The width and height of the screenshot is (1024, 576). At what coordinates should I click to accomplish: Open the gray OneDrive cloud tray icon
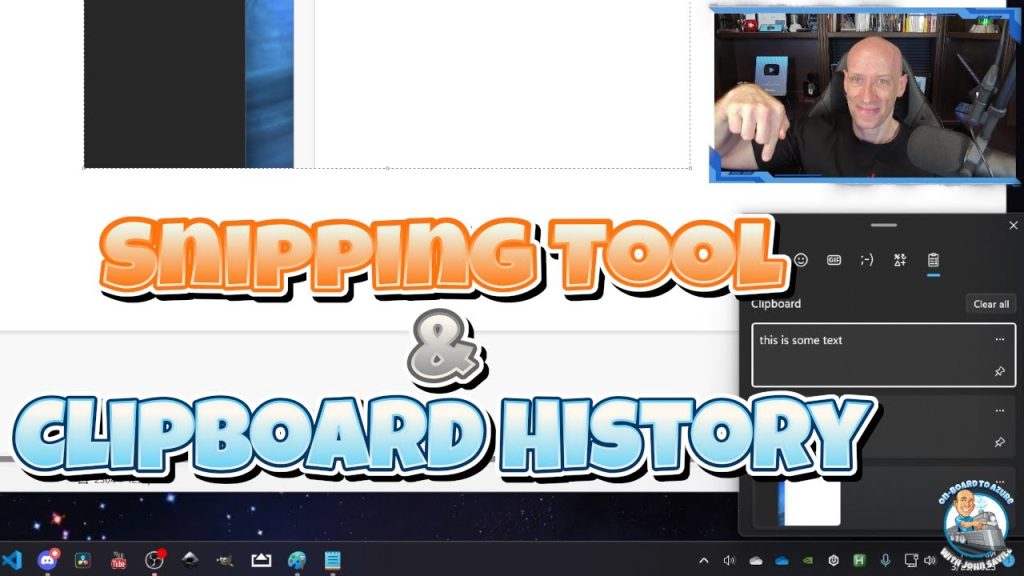pos(756,560)
